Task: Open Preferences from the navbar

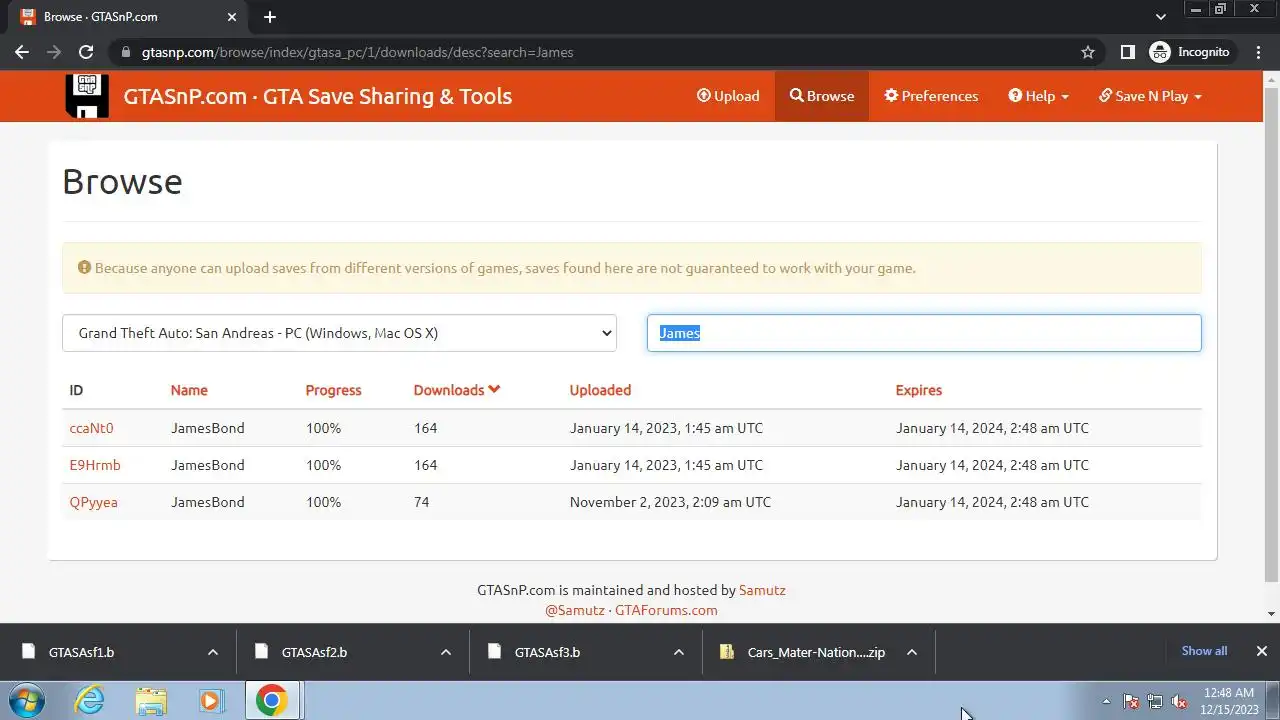Action: click(x=931, y=96)
